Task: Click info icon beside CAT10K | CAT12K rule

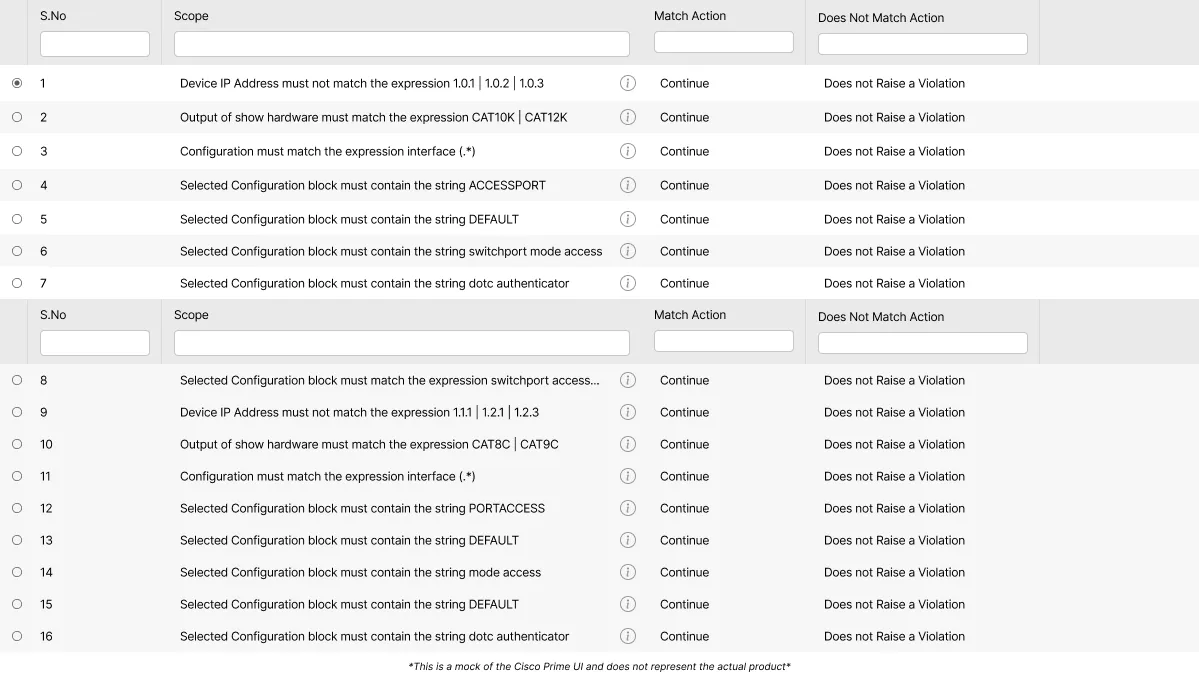Action: click(x=628, y=117)
